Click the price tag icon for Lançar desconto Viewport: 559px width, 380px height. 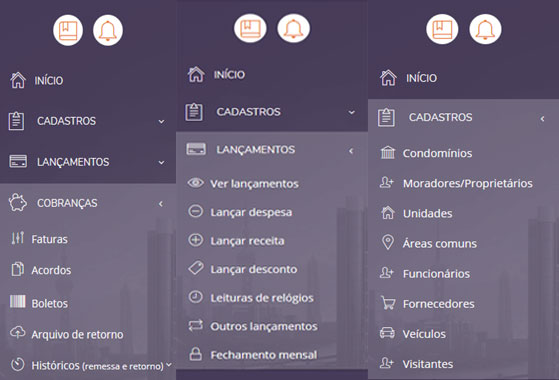195,268
